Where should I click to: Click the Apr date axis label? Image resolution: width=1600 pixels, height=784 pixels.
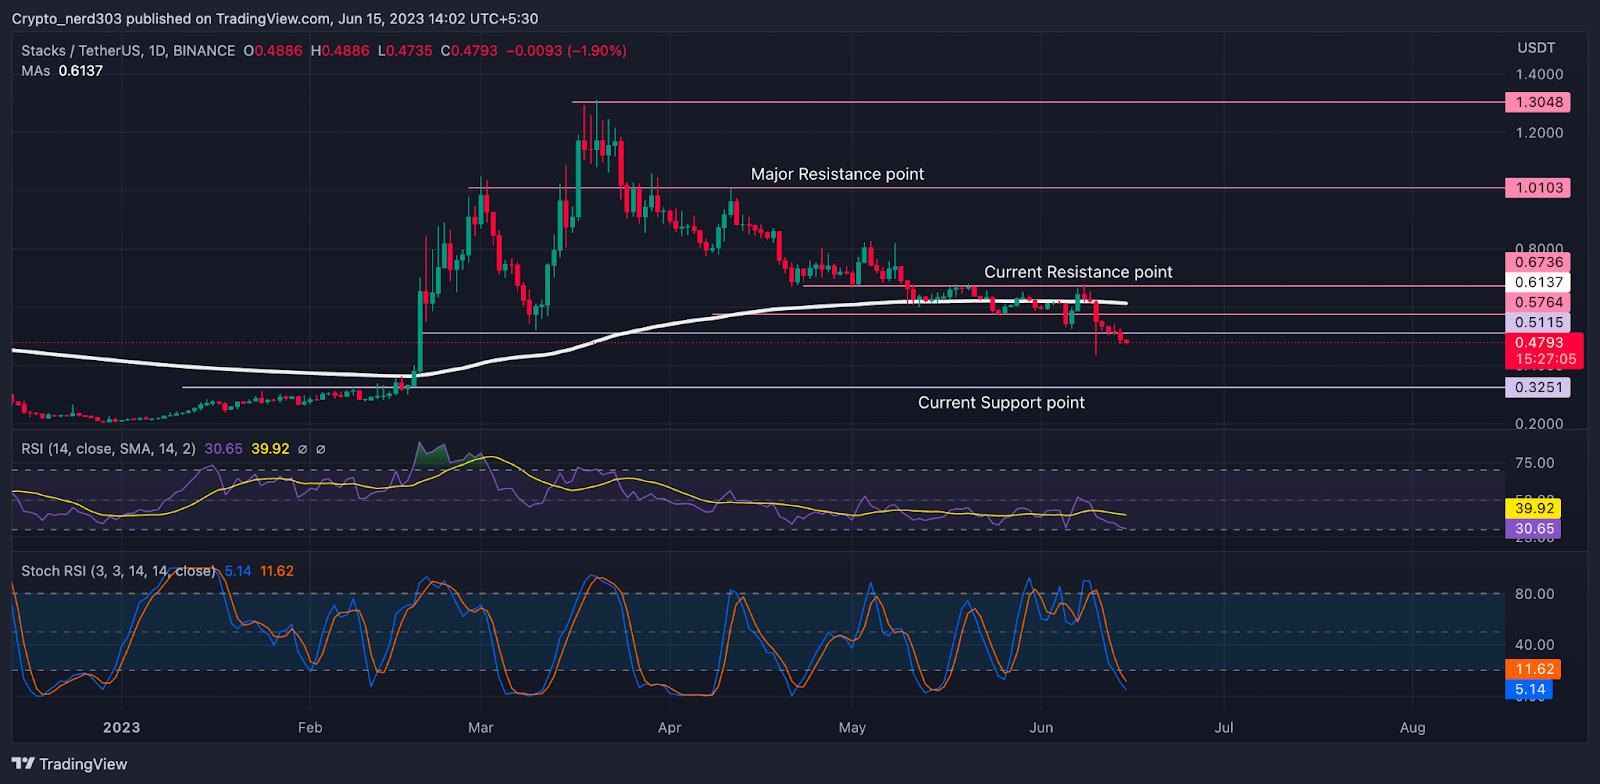coord(669,727)
